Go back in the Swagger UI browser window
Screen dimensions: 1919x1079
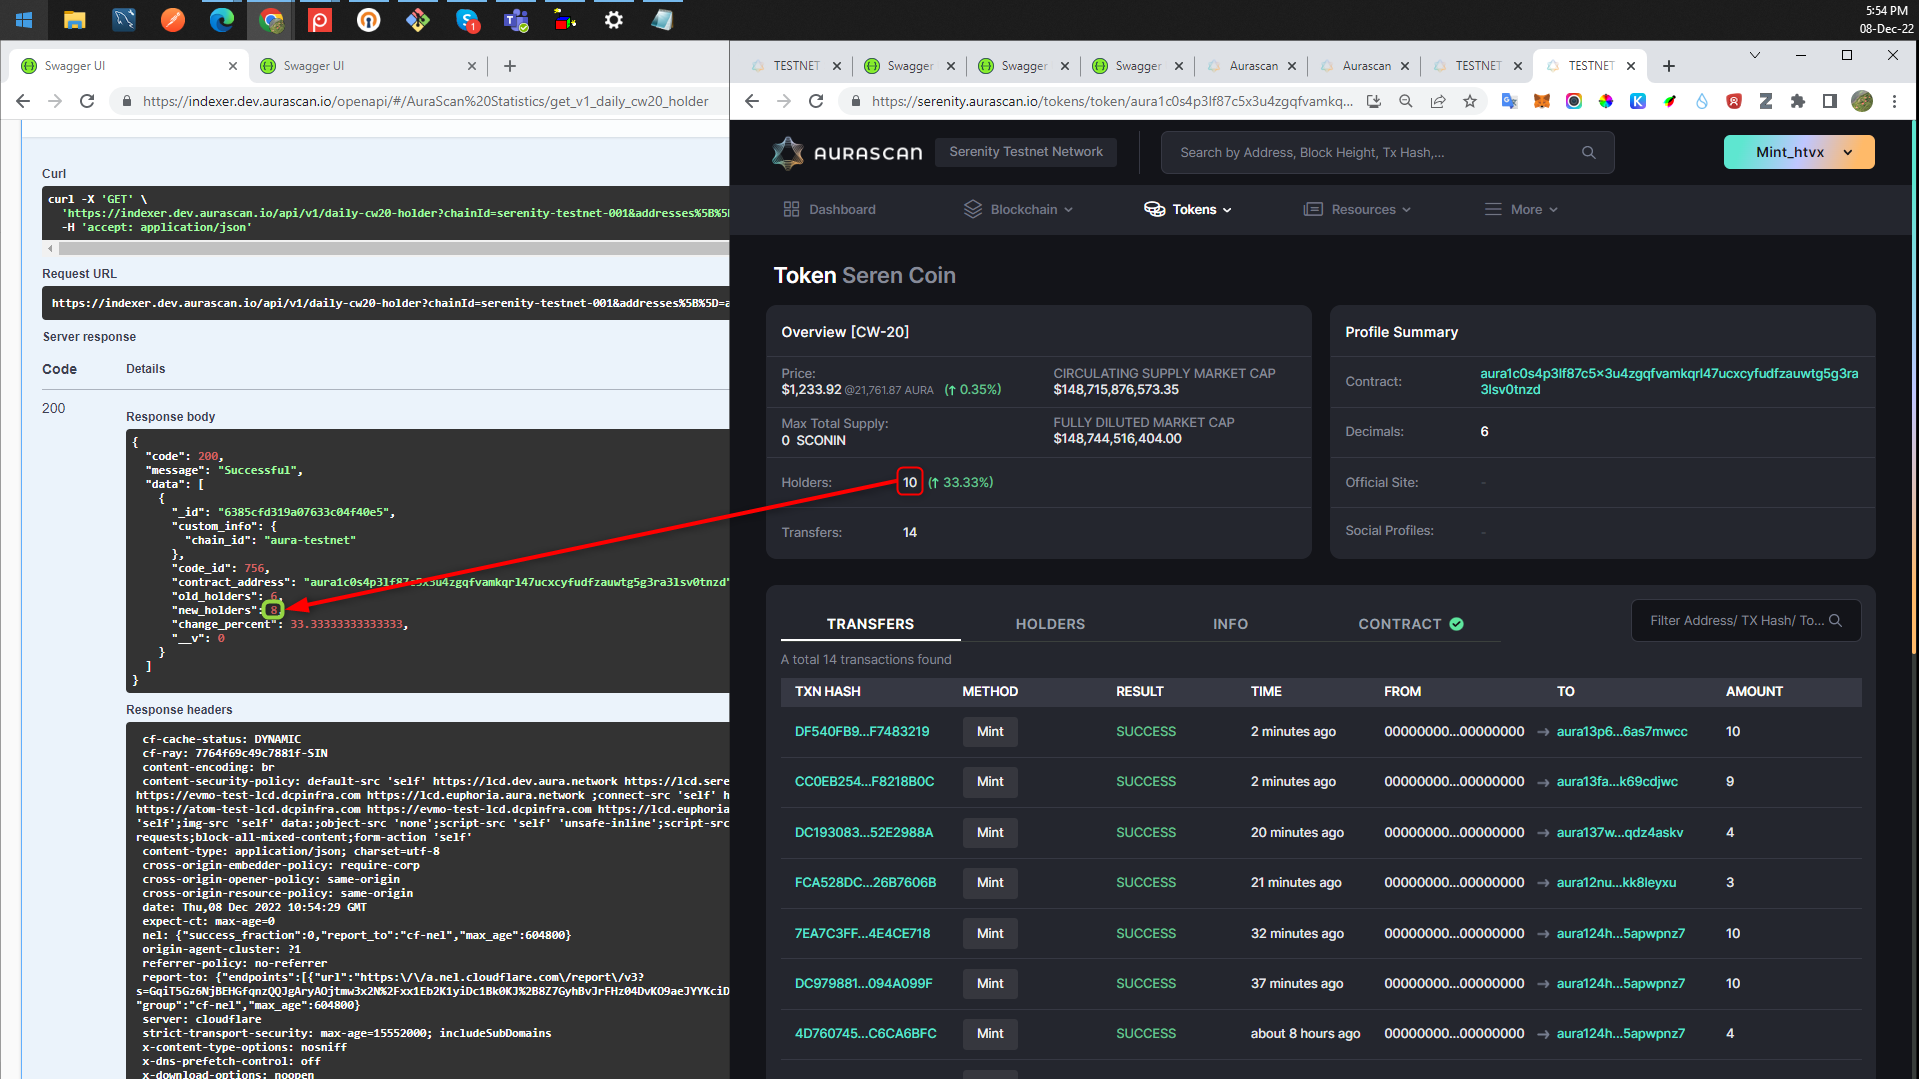tap(23, 101)
